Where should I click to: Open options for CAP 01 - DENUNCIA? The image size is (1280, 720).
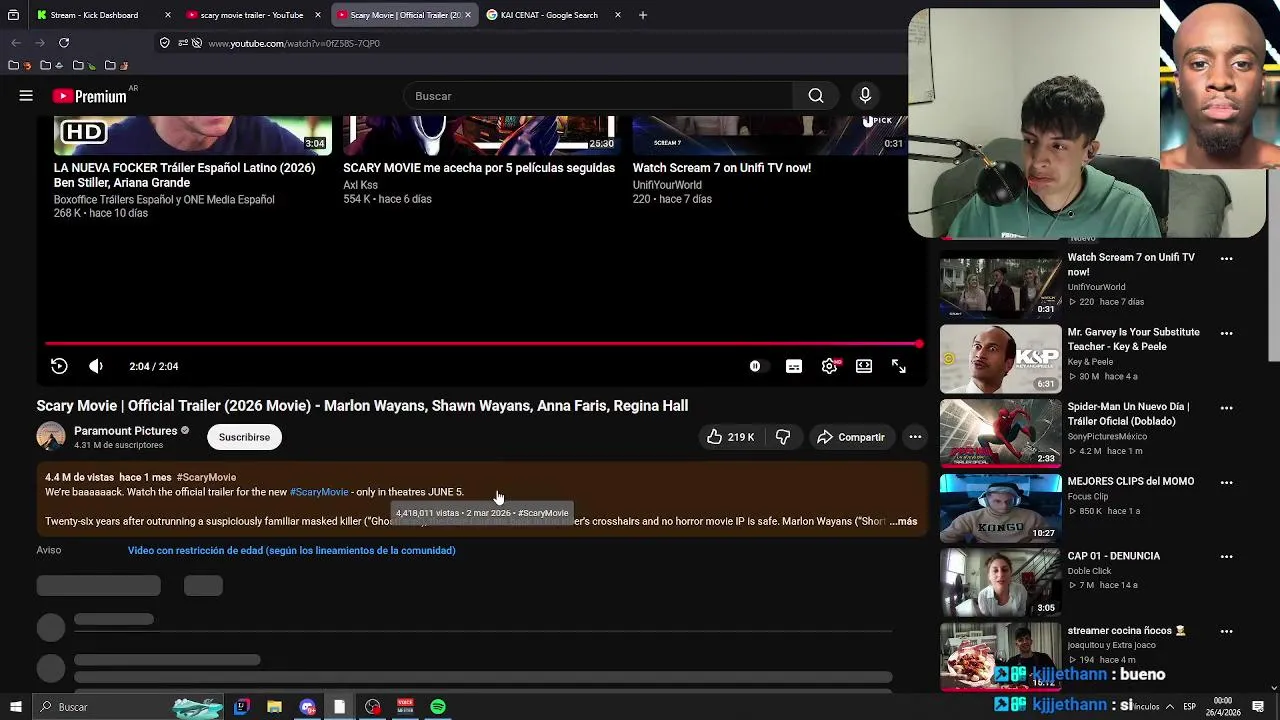1226,557
